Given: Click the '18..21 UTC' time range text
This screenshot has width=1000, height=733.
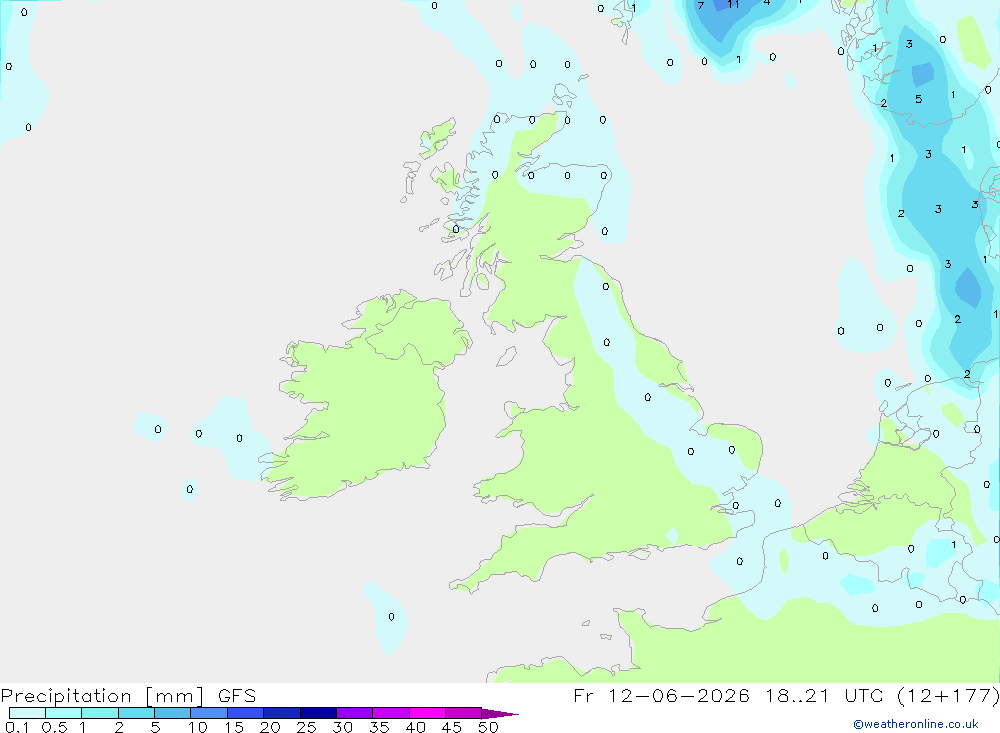Looking at the screenshot, I should point(824,696).
